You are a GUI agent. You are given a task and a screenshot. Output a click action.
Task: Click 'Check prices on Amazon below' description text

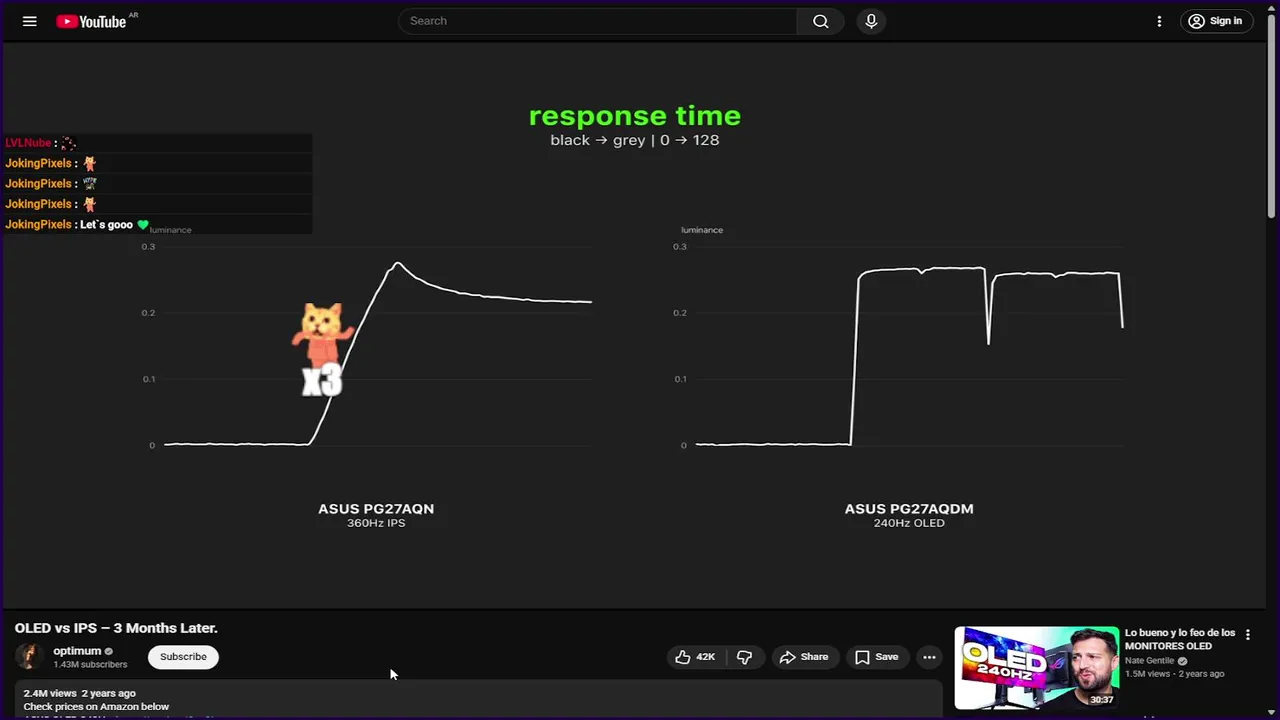pyautogui.click(x=96, y=707)
